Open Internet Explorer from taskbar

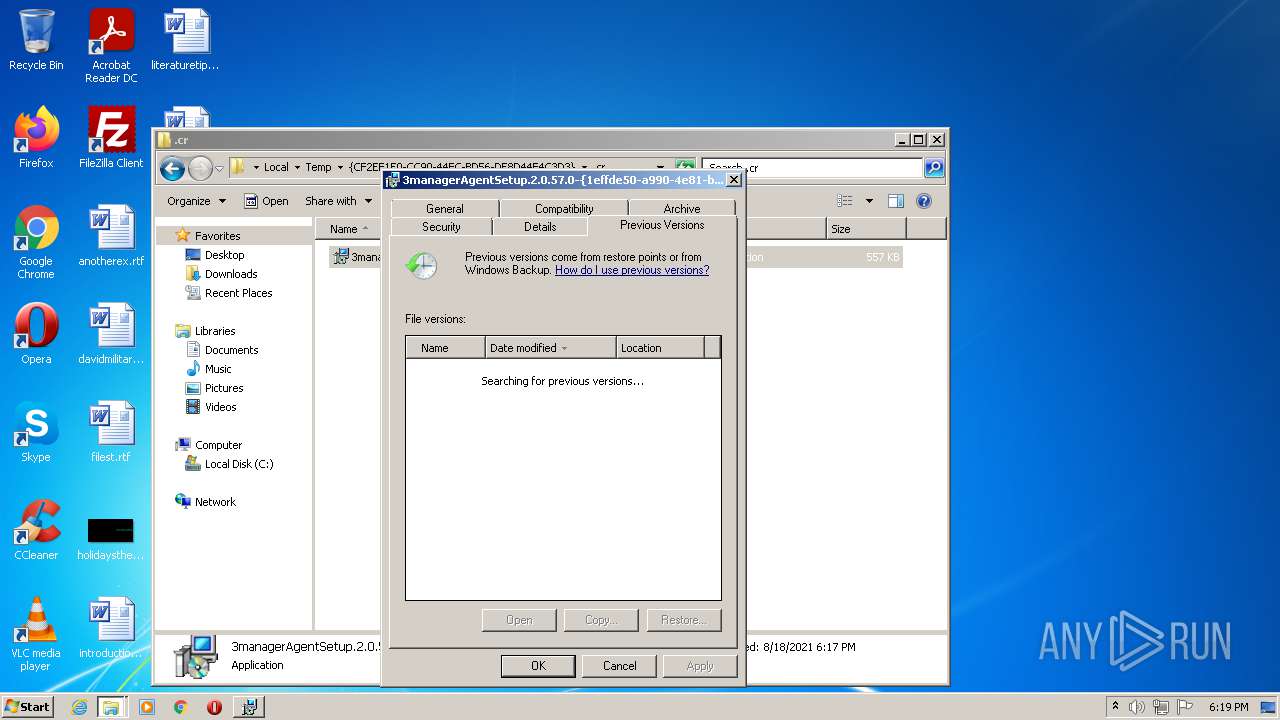click(x=79, y=707)
